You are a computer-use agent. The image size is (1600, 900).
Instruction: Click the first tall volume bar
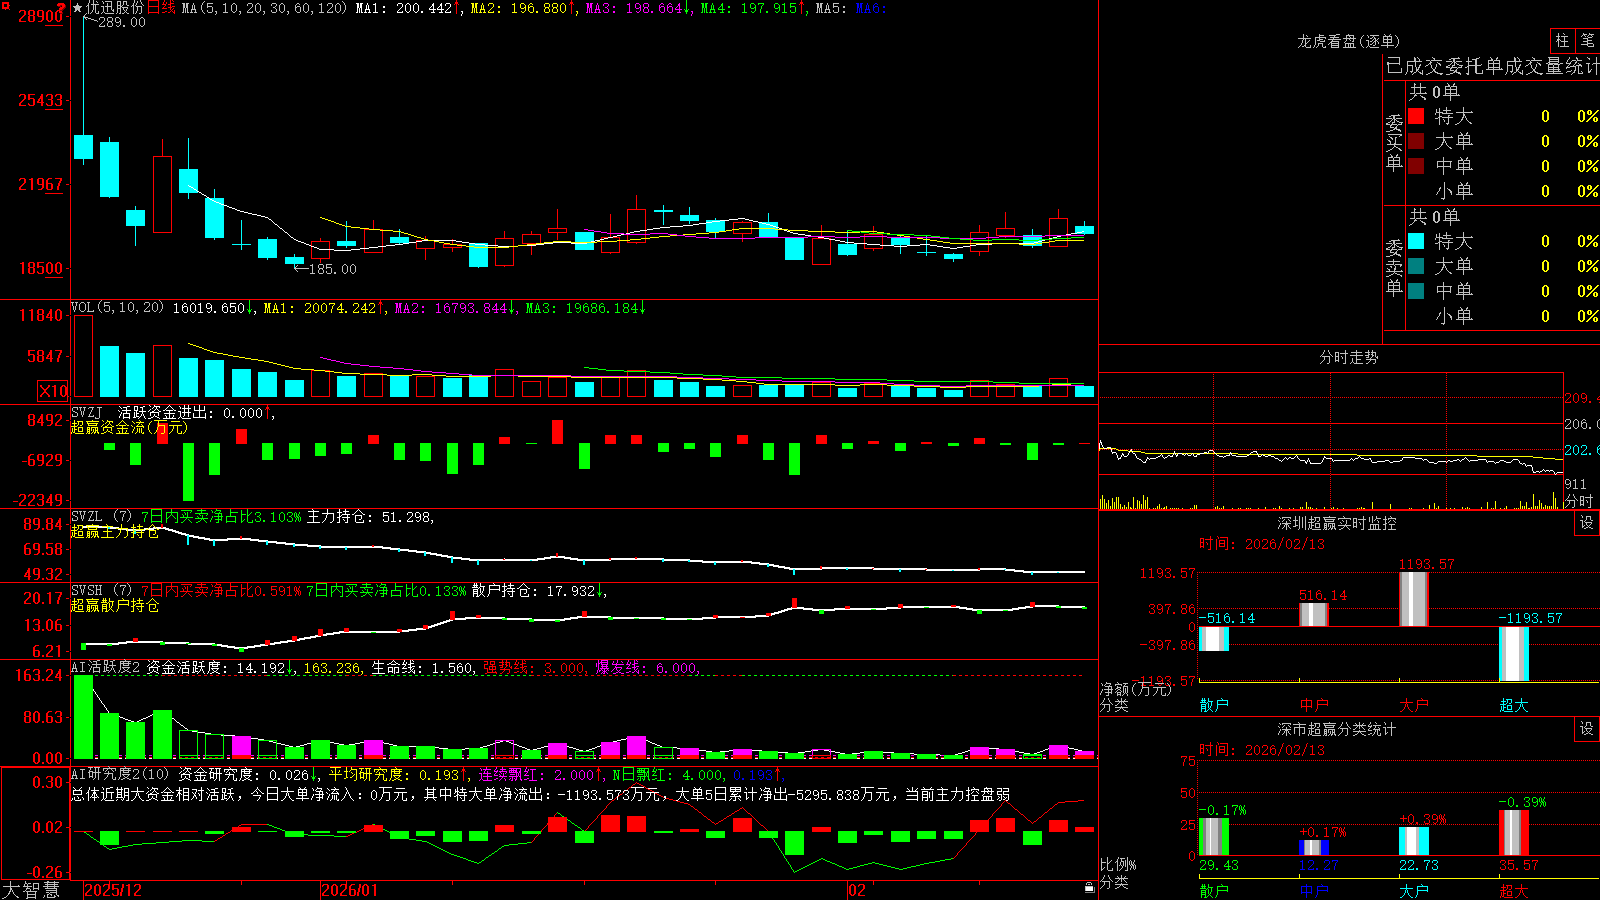tap(83, 357)
